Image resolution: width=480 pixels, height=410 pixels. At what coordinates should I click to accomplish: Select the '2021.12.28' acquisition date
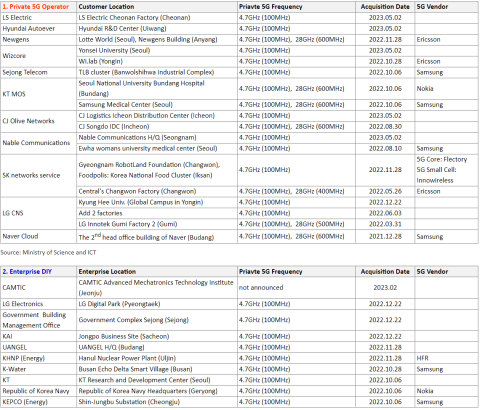pos(385,237)
